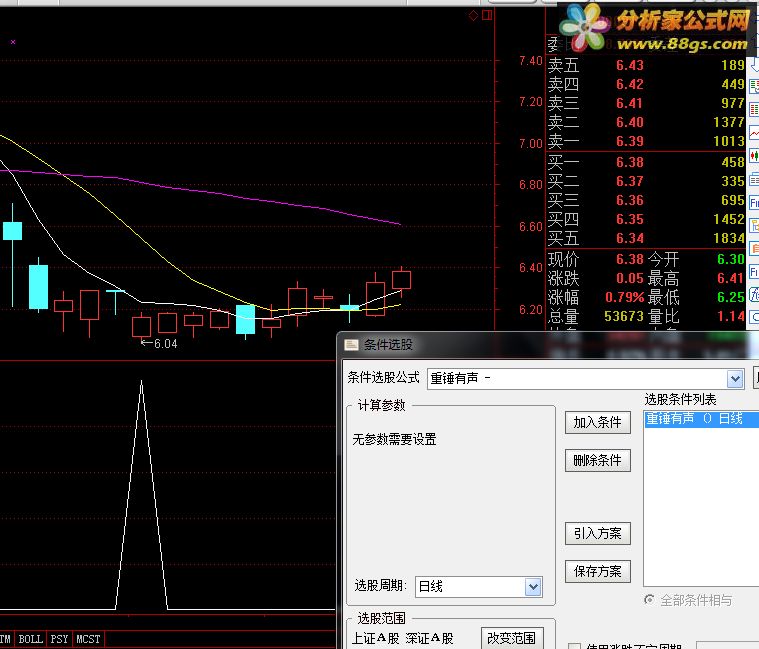Select 重锤有声 0 日线 in condition list

700,419
